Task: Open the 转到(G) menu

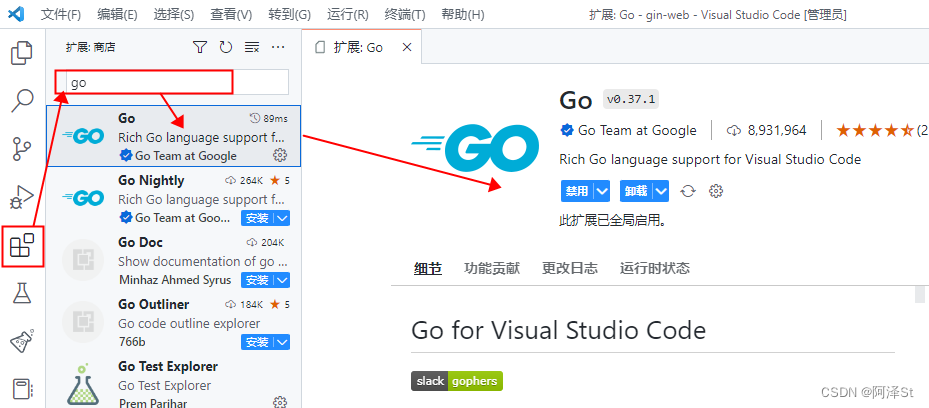Action: [289, 15]
